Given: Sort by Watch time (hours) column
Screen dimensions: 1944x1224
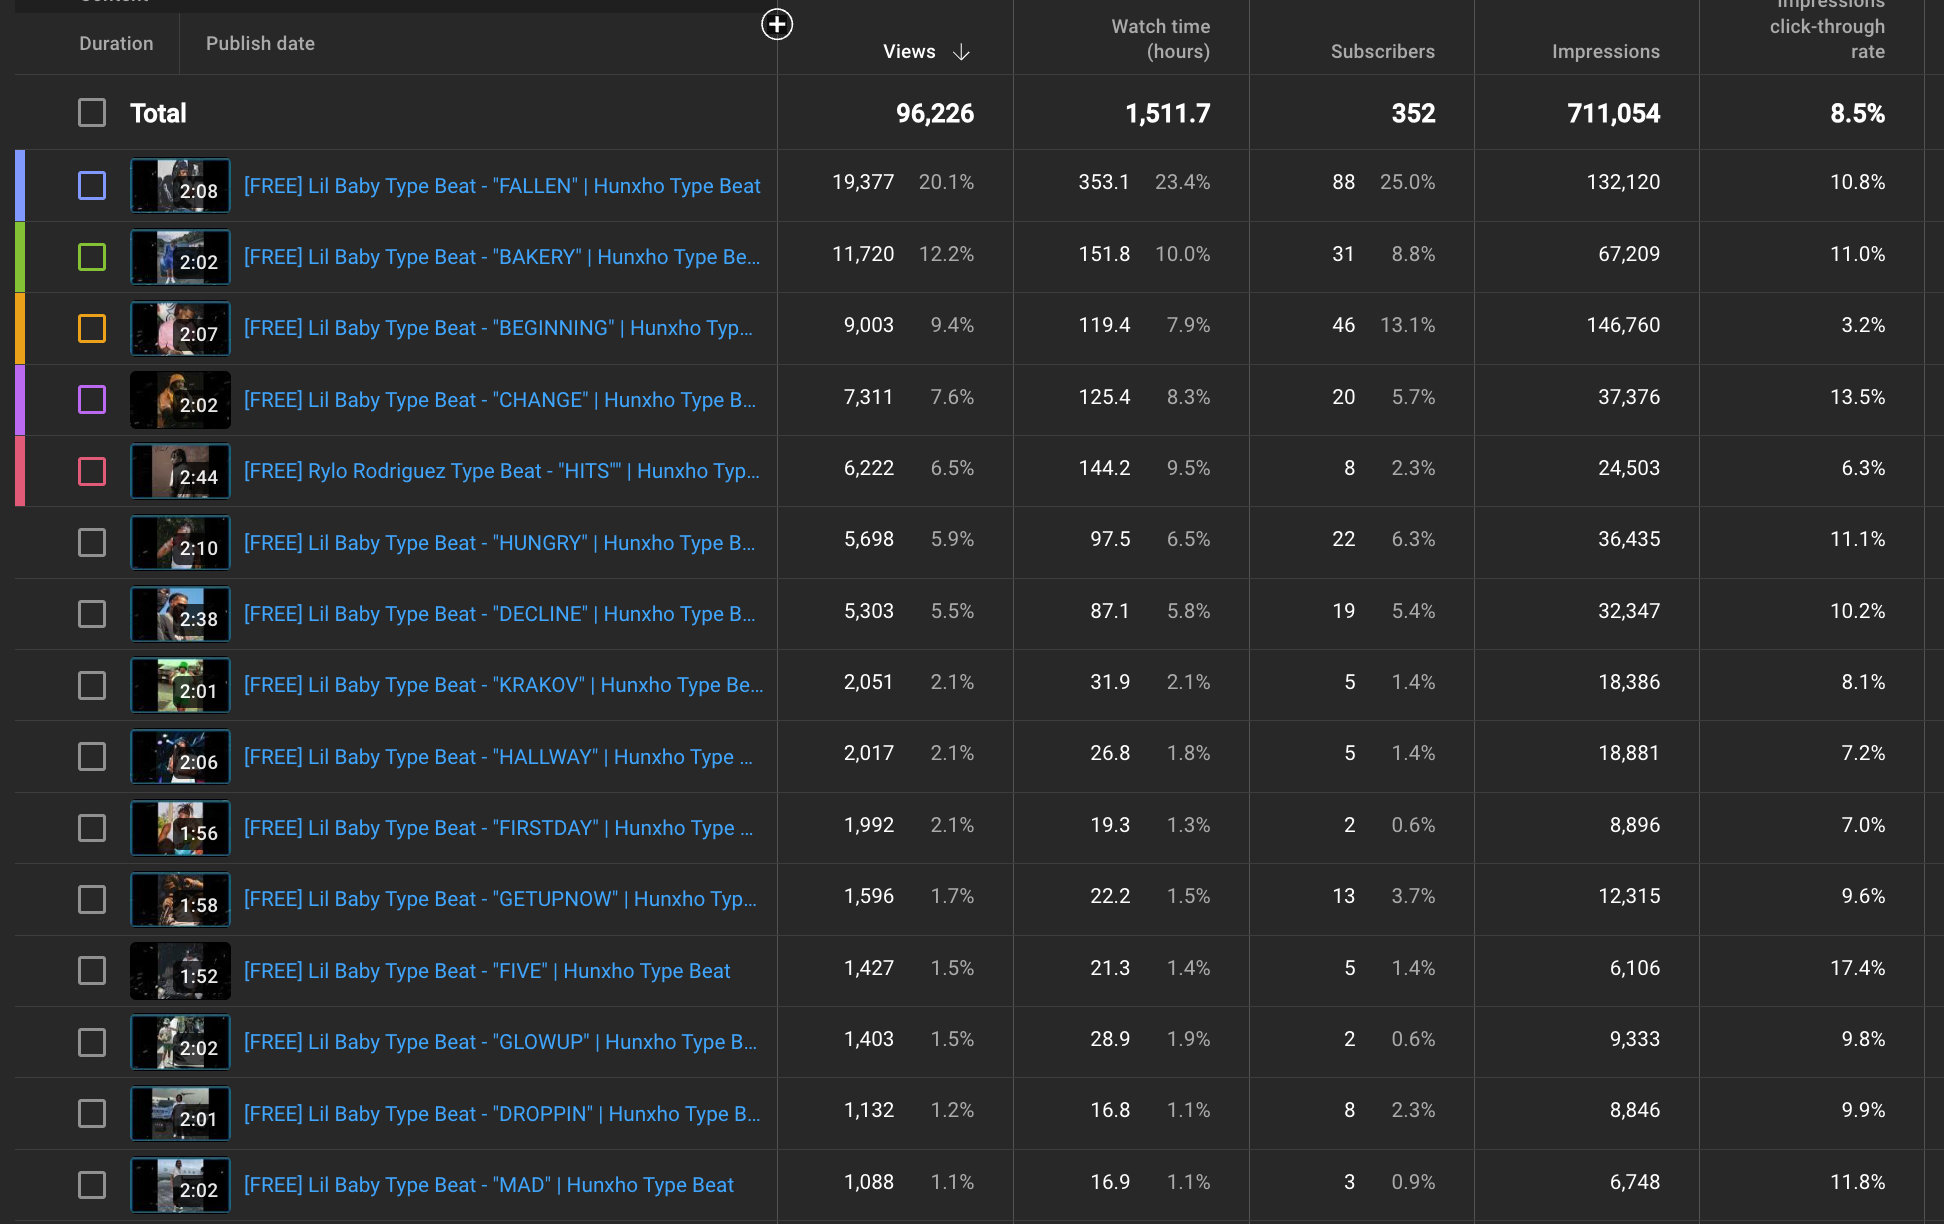Looking at the screenshot, I should point(1160,39).
